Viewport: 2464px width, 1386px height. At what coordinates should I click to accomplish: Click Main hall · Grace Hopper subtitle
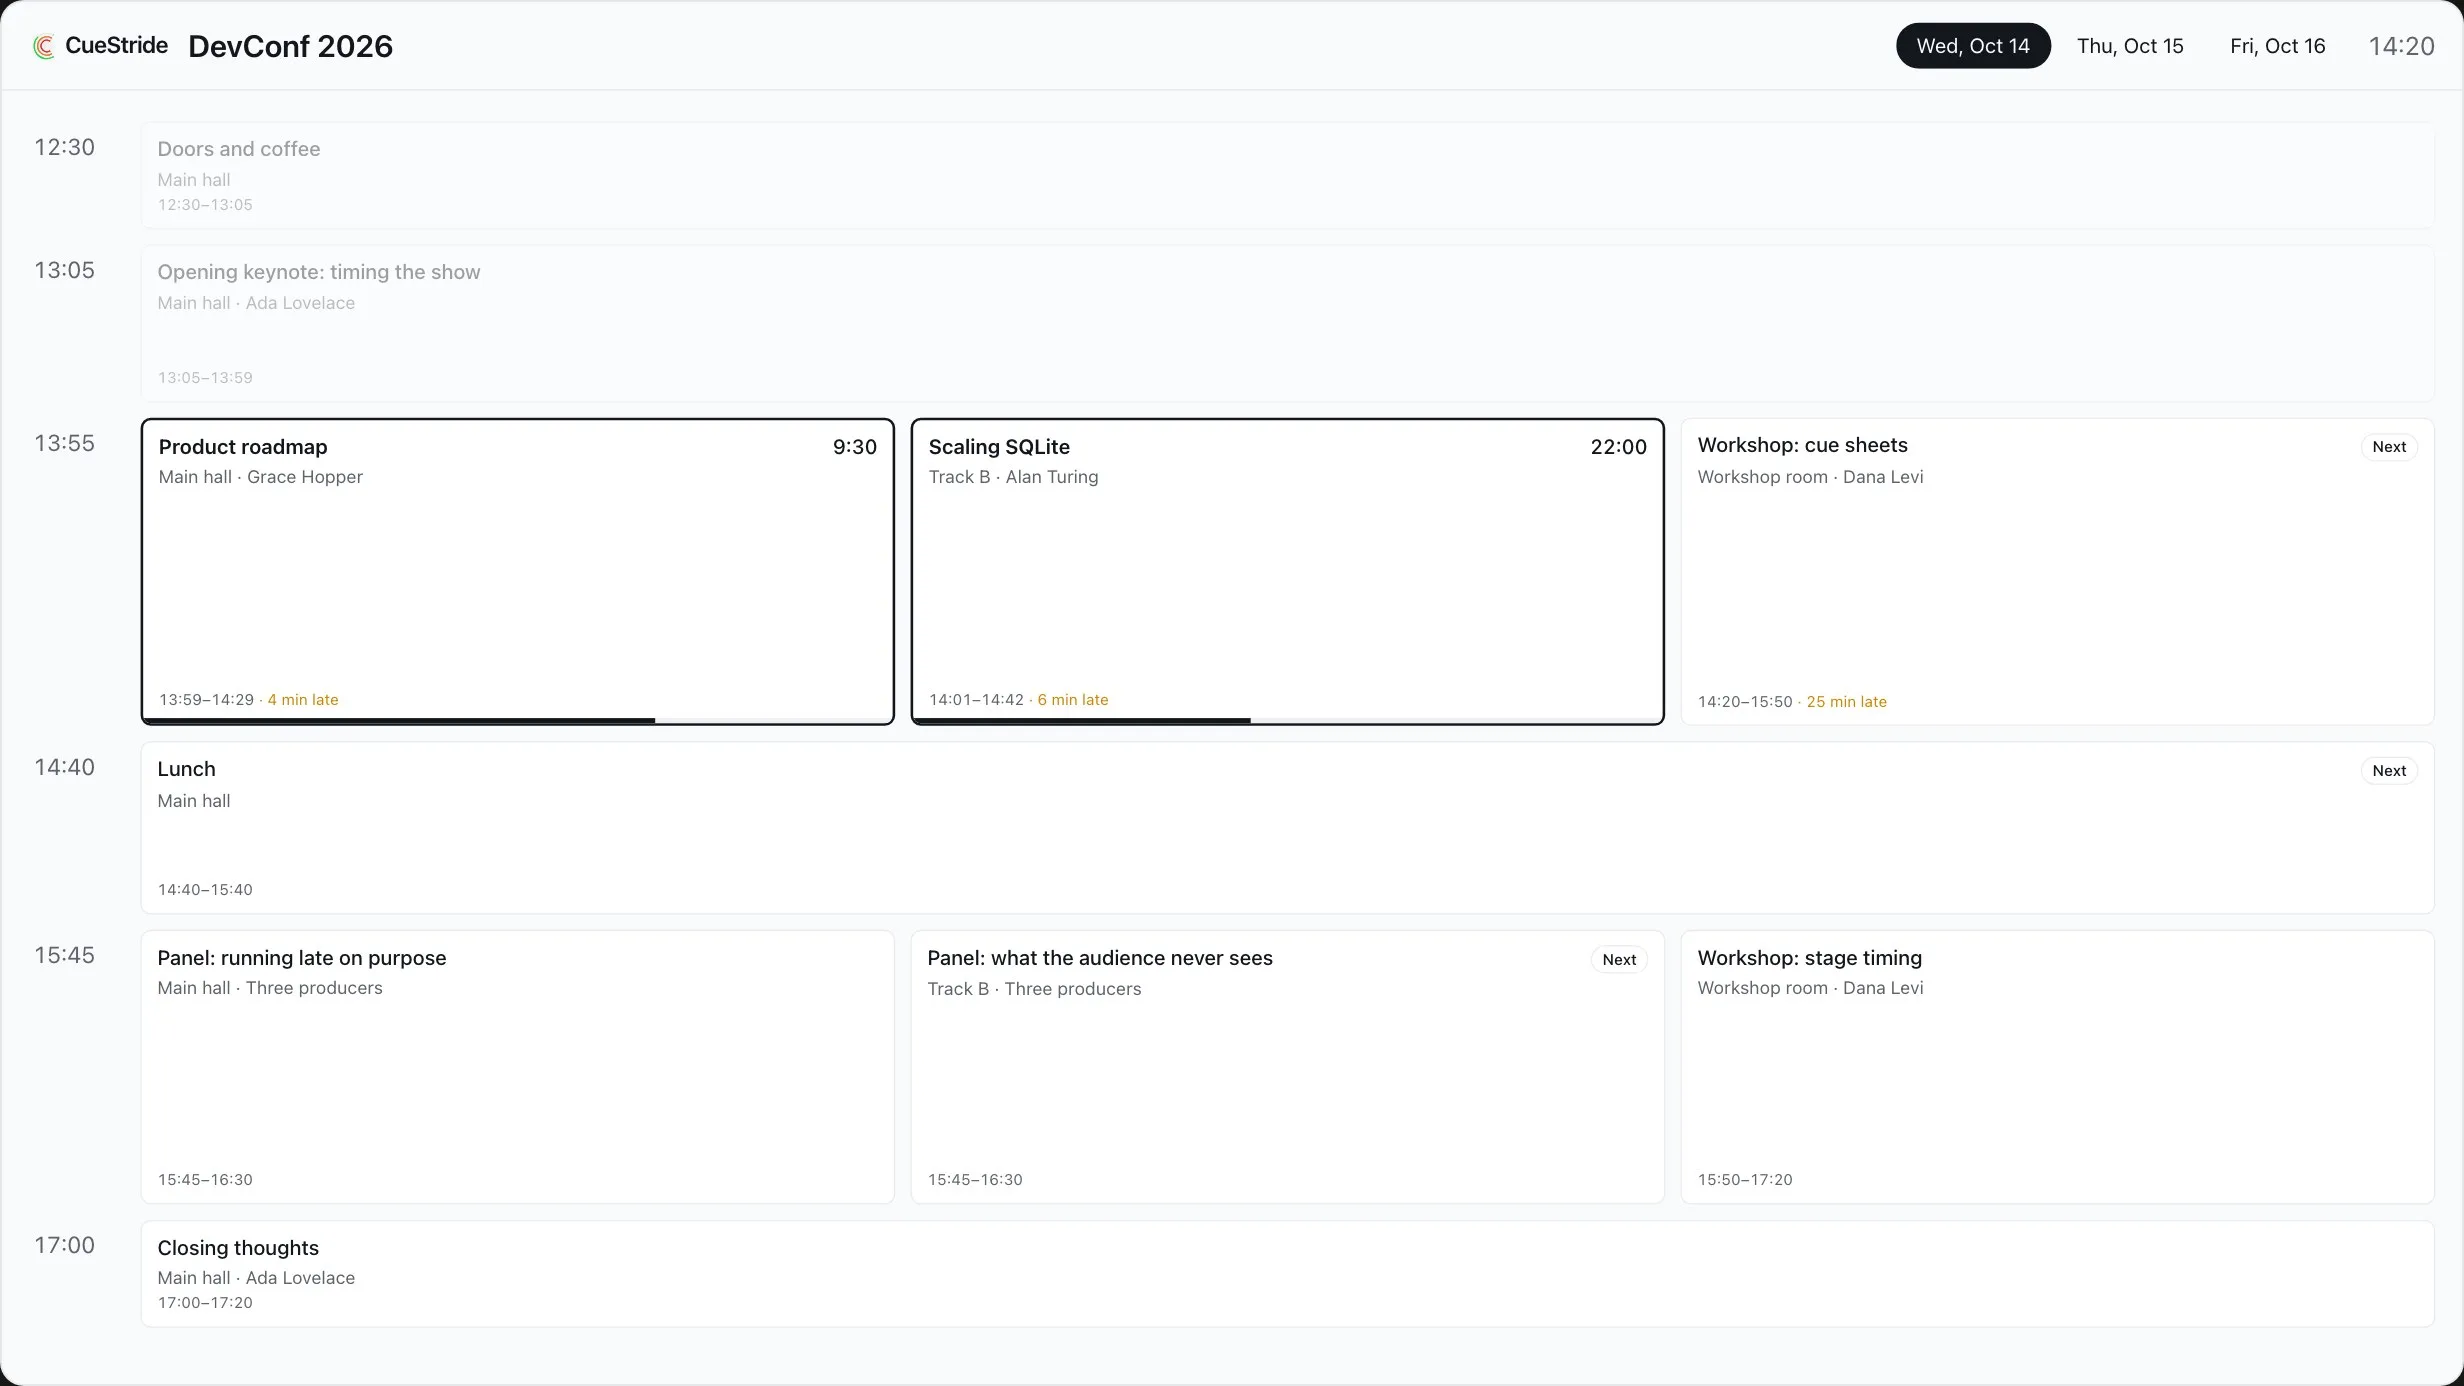pyautogui.click(x=260, y=477)
